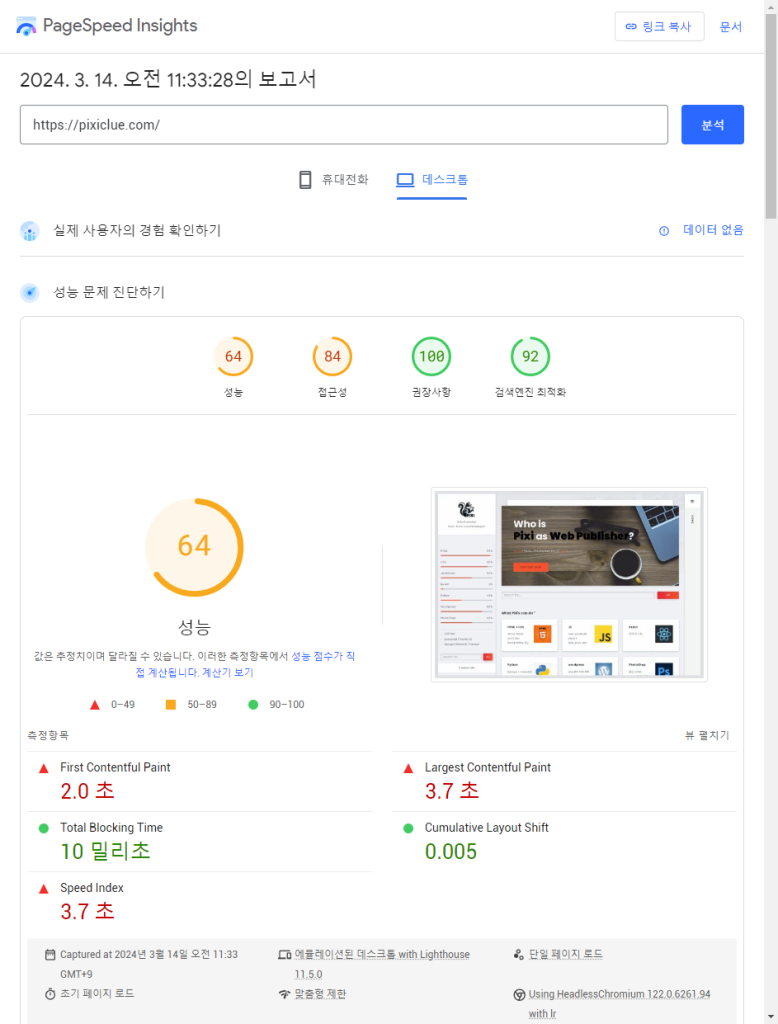Click the PageSpeed Insights logo icon
The height and width of the screenshot is (1024, 778).
point(26,27)
